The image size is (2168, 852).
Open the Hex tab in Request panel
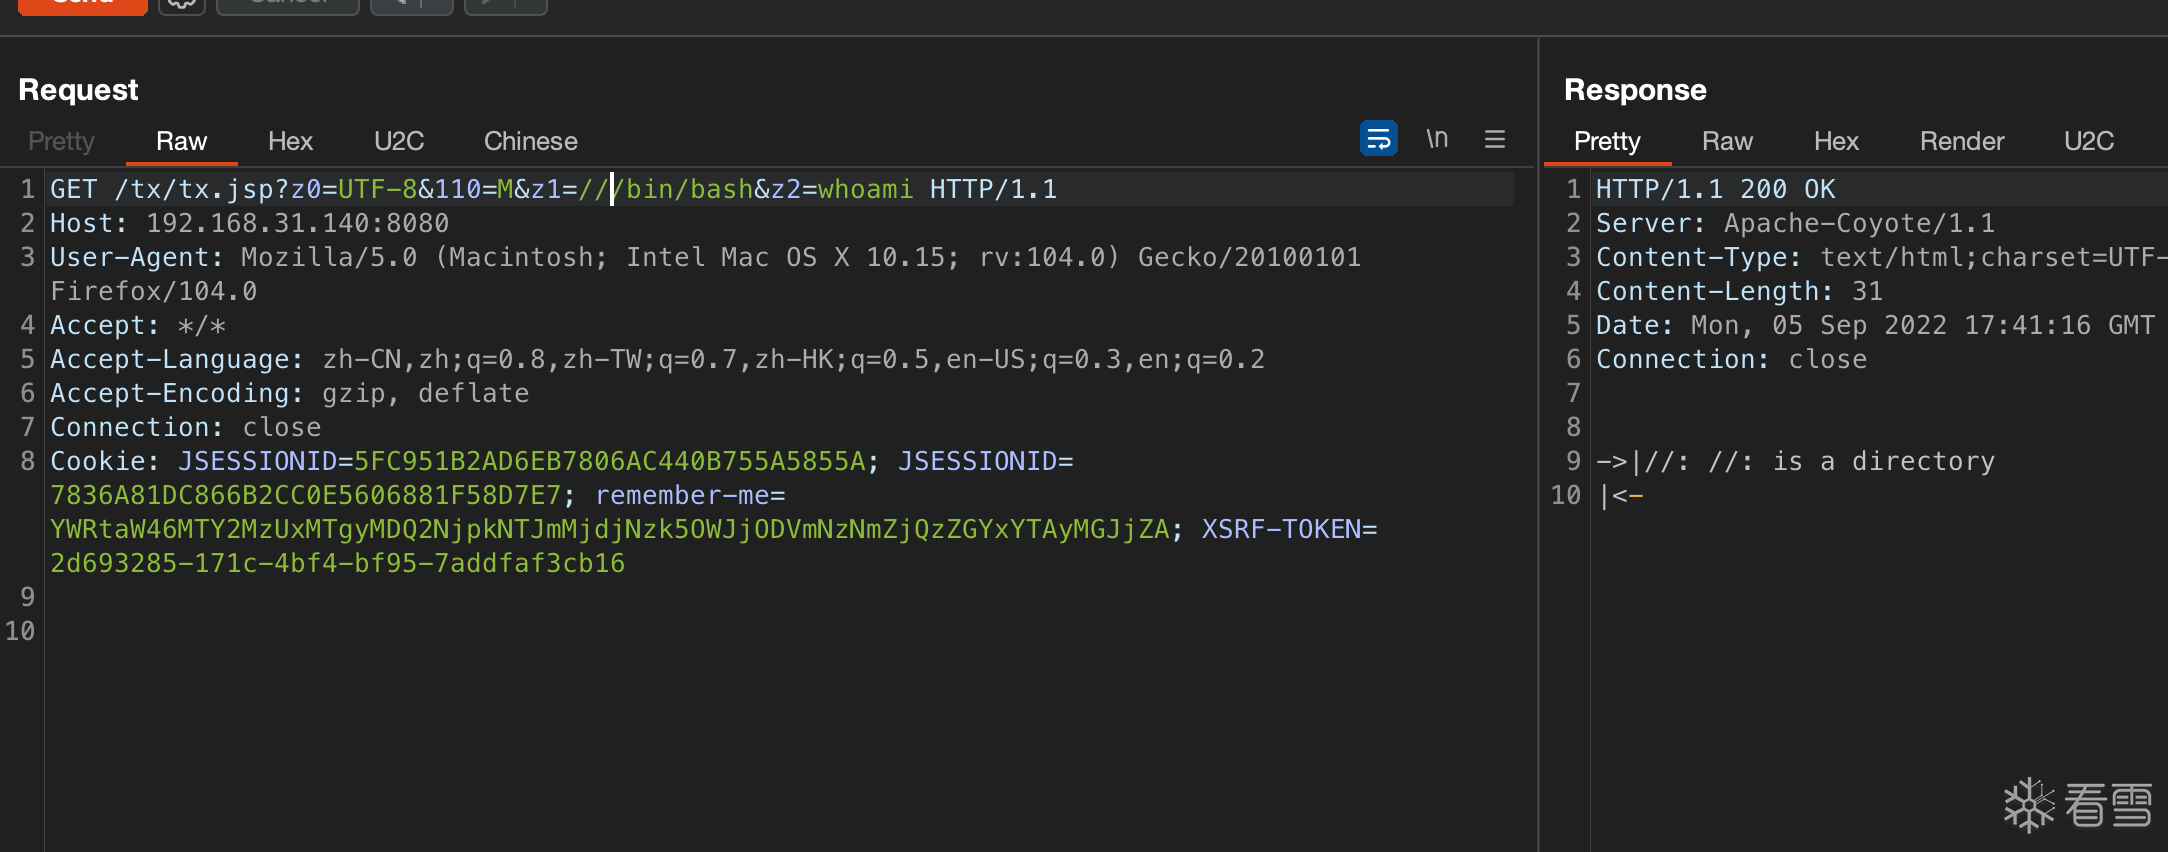[290, 141]
